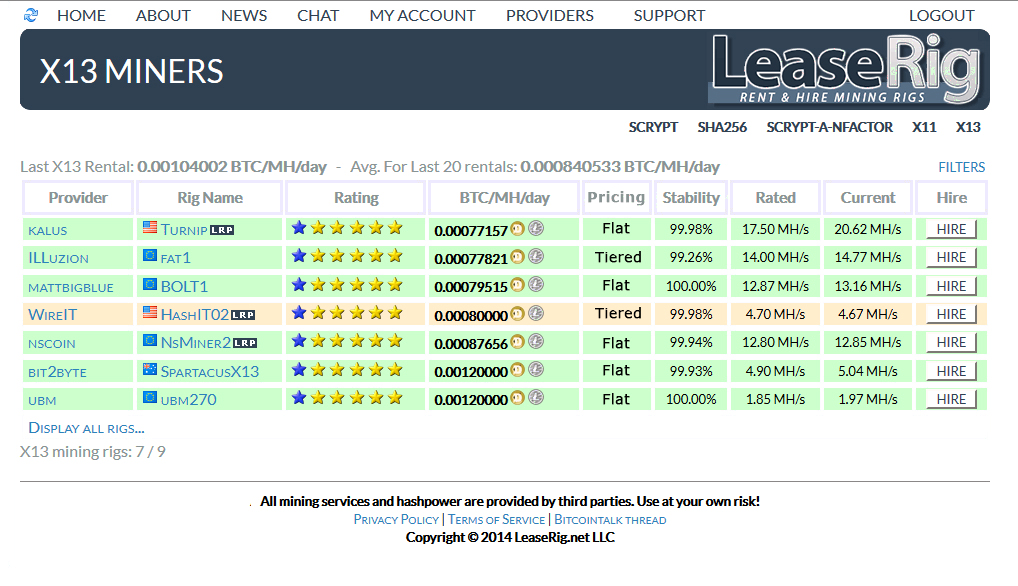This screenshot has height=586, width=1018.
Task: Open the SpartacusX13 rig link
Action: (210, 372)
